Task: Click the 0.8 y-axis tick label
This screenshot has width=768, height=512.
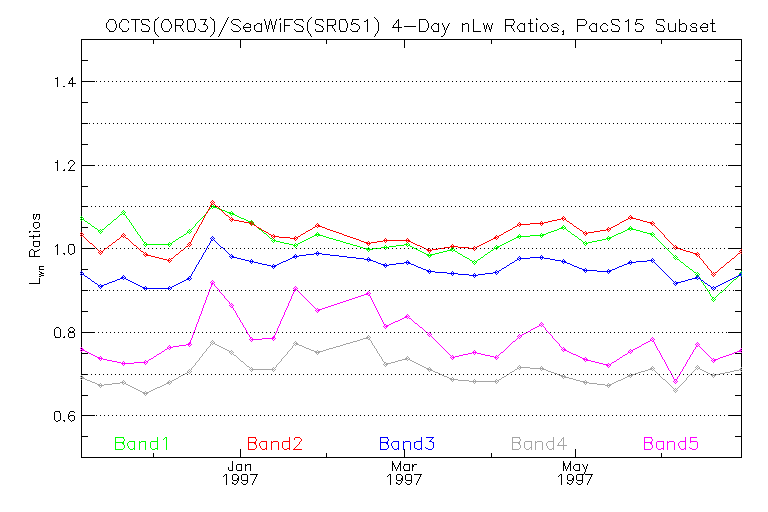Action: [65, 333]
